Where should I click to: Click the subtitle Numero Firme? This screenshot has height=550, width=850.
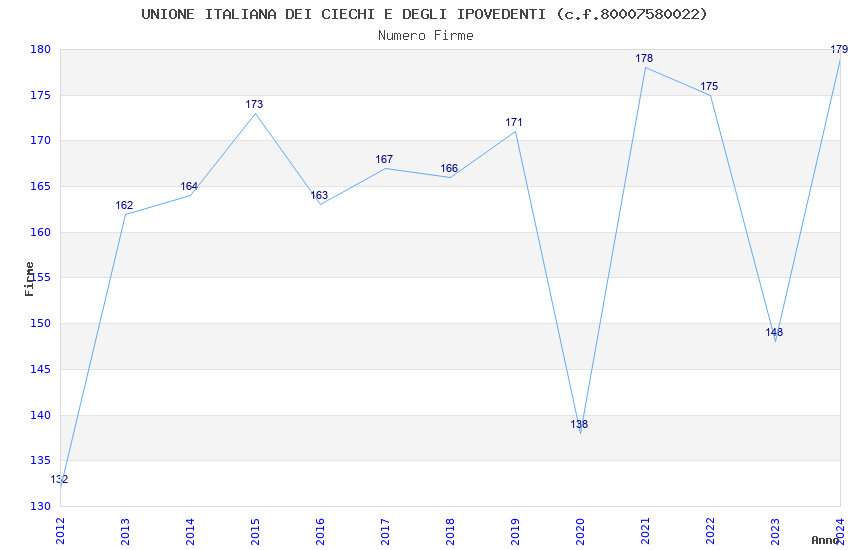[x=426, y=36]
